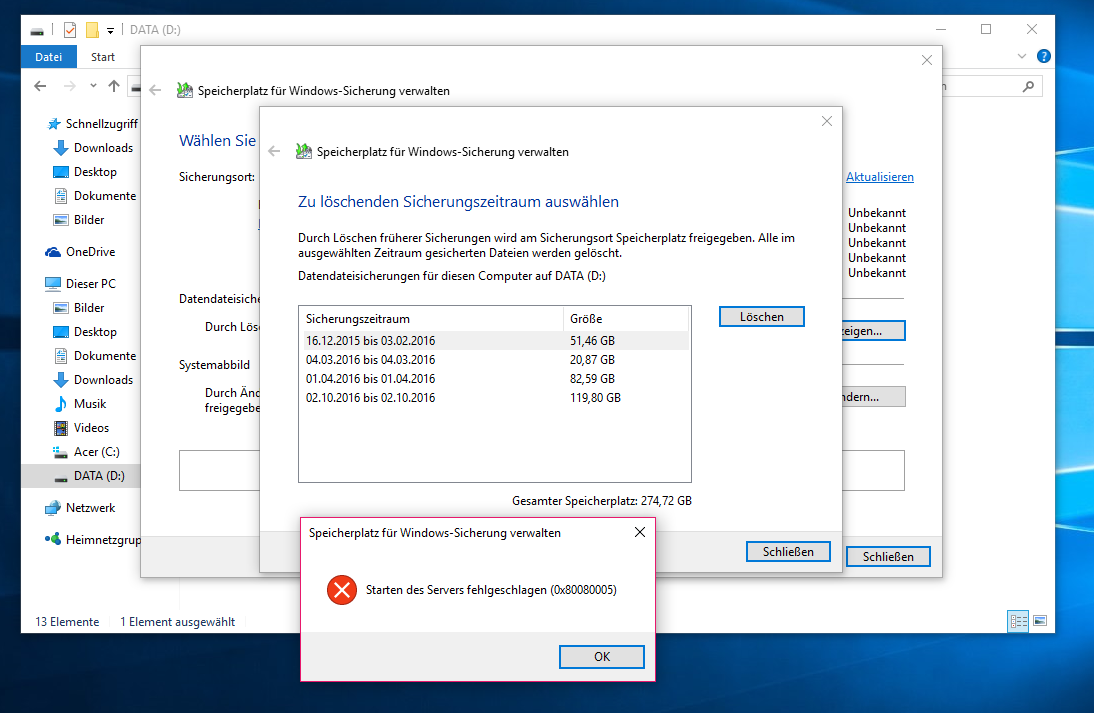Select backup row '02.10.2016 bis 02.10.2016'

(x=494, y=398)
